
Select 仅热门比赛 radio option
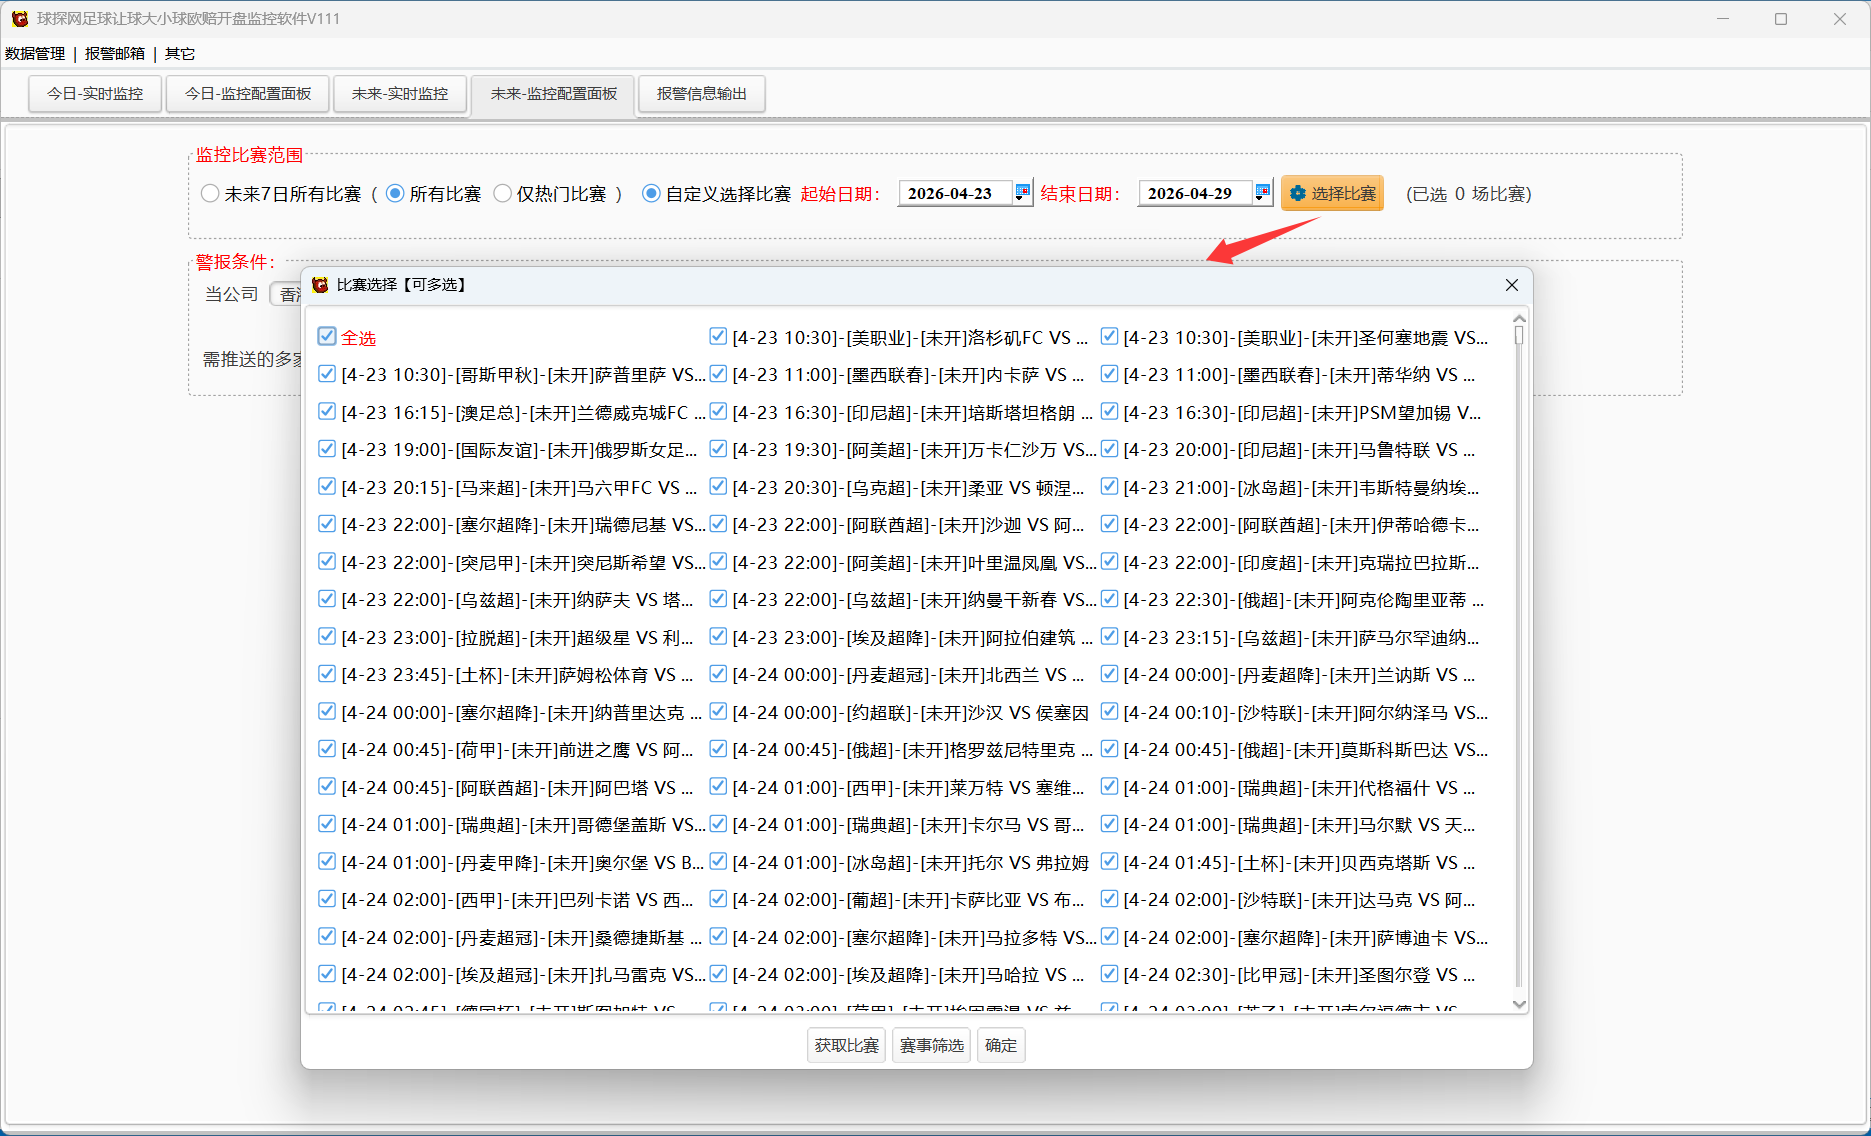coord(503,194)
